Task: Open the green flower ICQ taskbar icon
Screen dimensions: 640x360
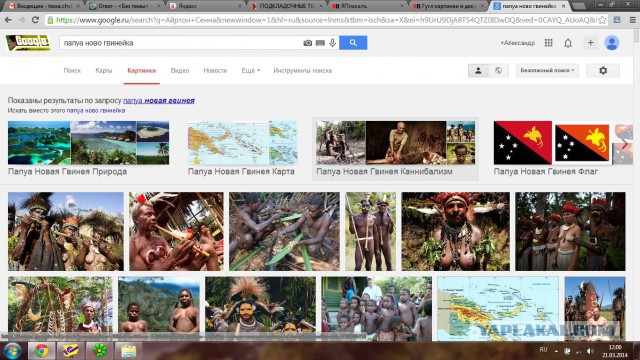Action: pos(99,351)
